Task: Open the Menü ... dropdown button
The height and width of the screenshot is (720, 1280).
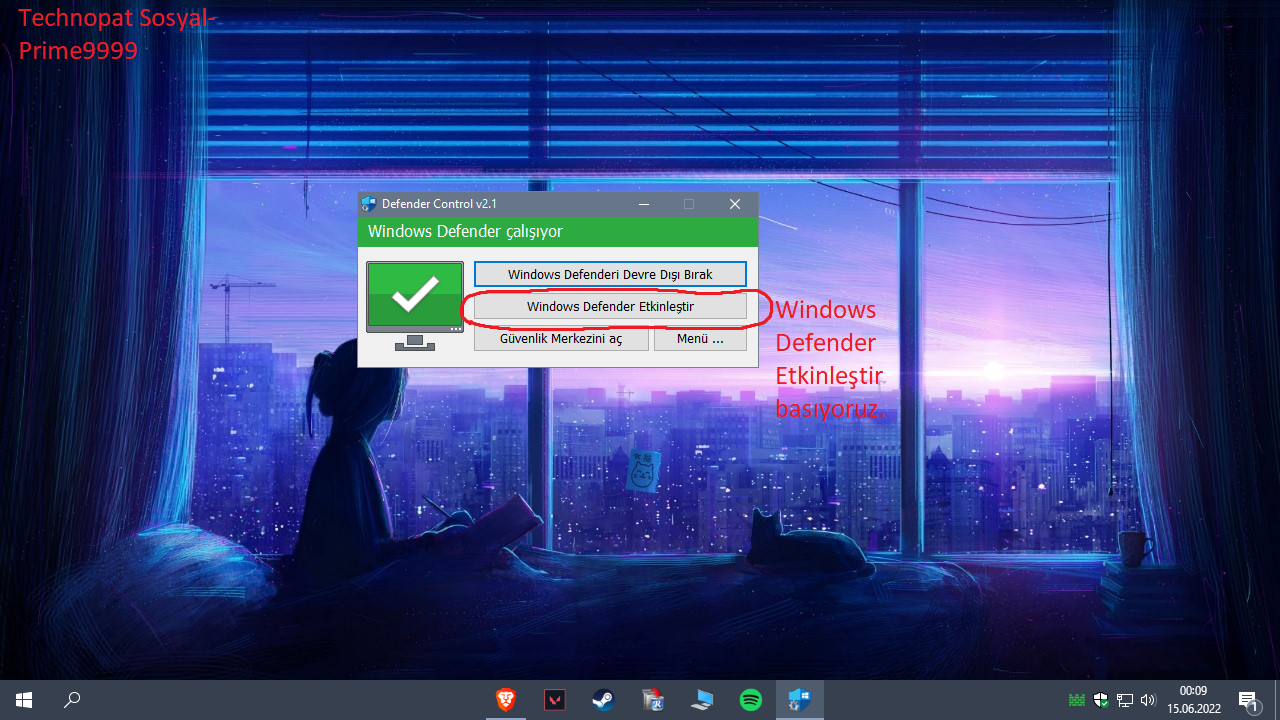Action: [700, 339]
